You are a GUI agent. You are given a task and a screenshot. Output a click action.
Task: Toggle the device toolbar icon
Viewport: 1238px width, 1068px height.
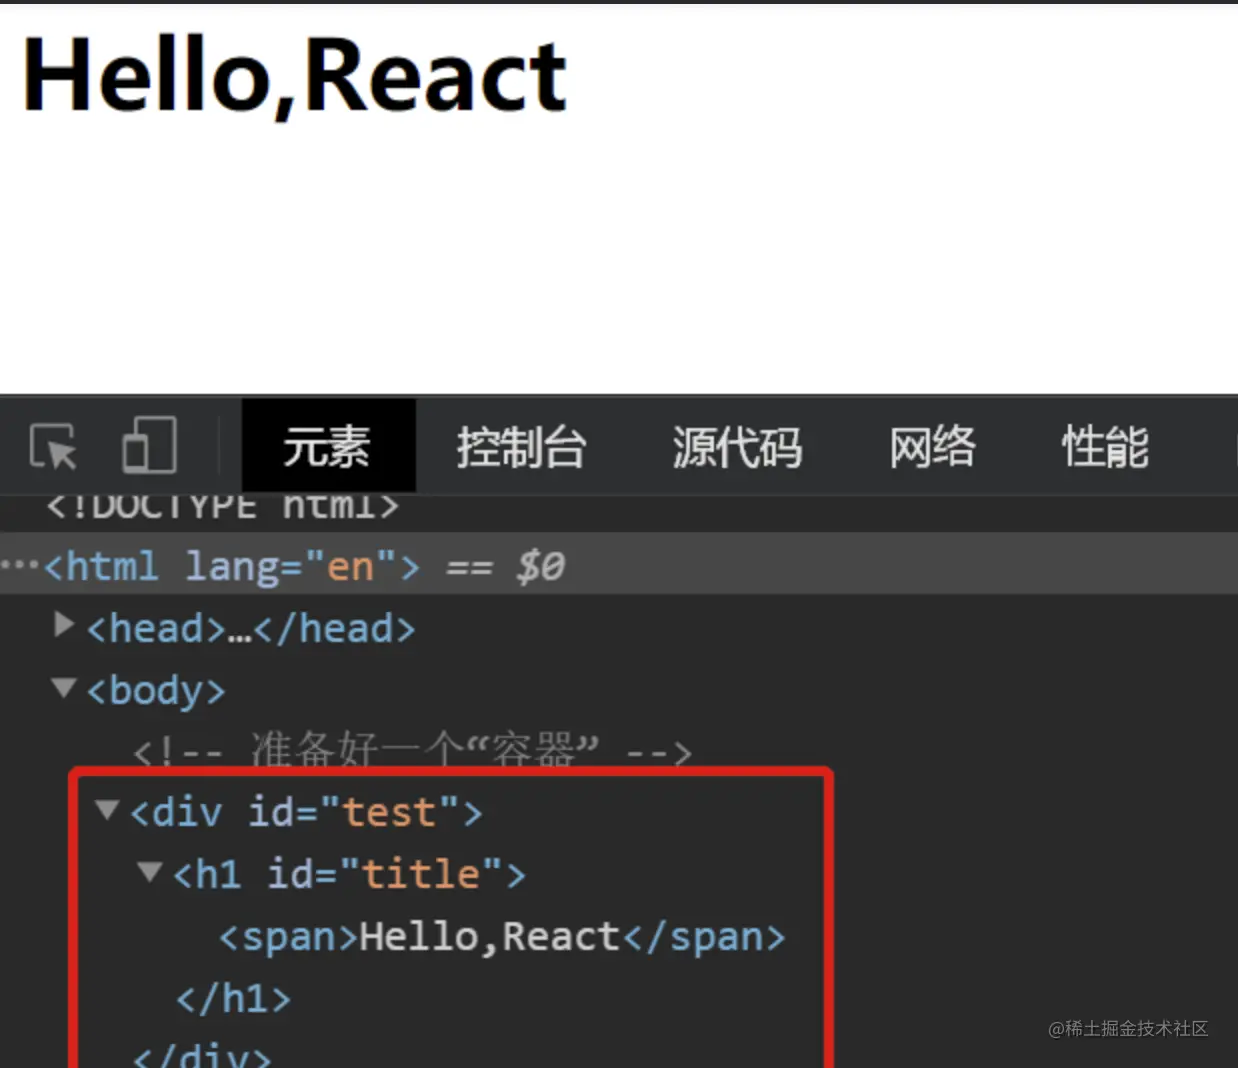(149, 445)
